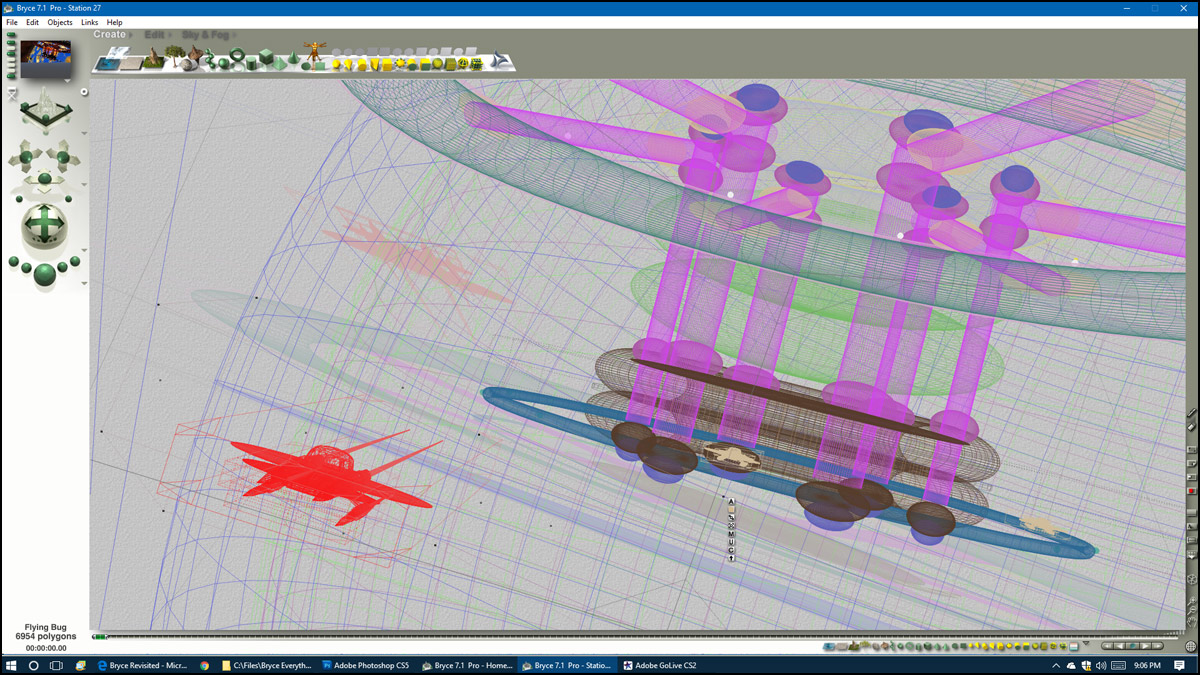The image size is (1200, 675).
Task: Click the trackball camera control
Action: [44, 224]
